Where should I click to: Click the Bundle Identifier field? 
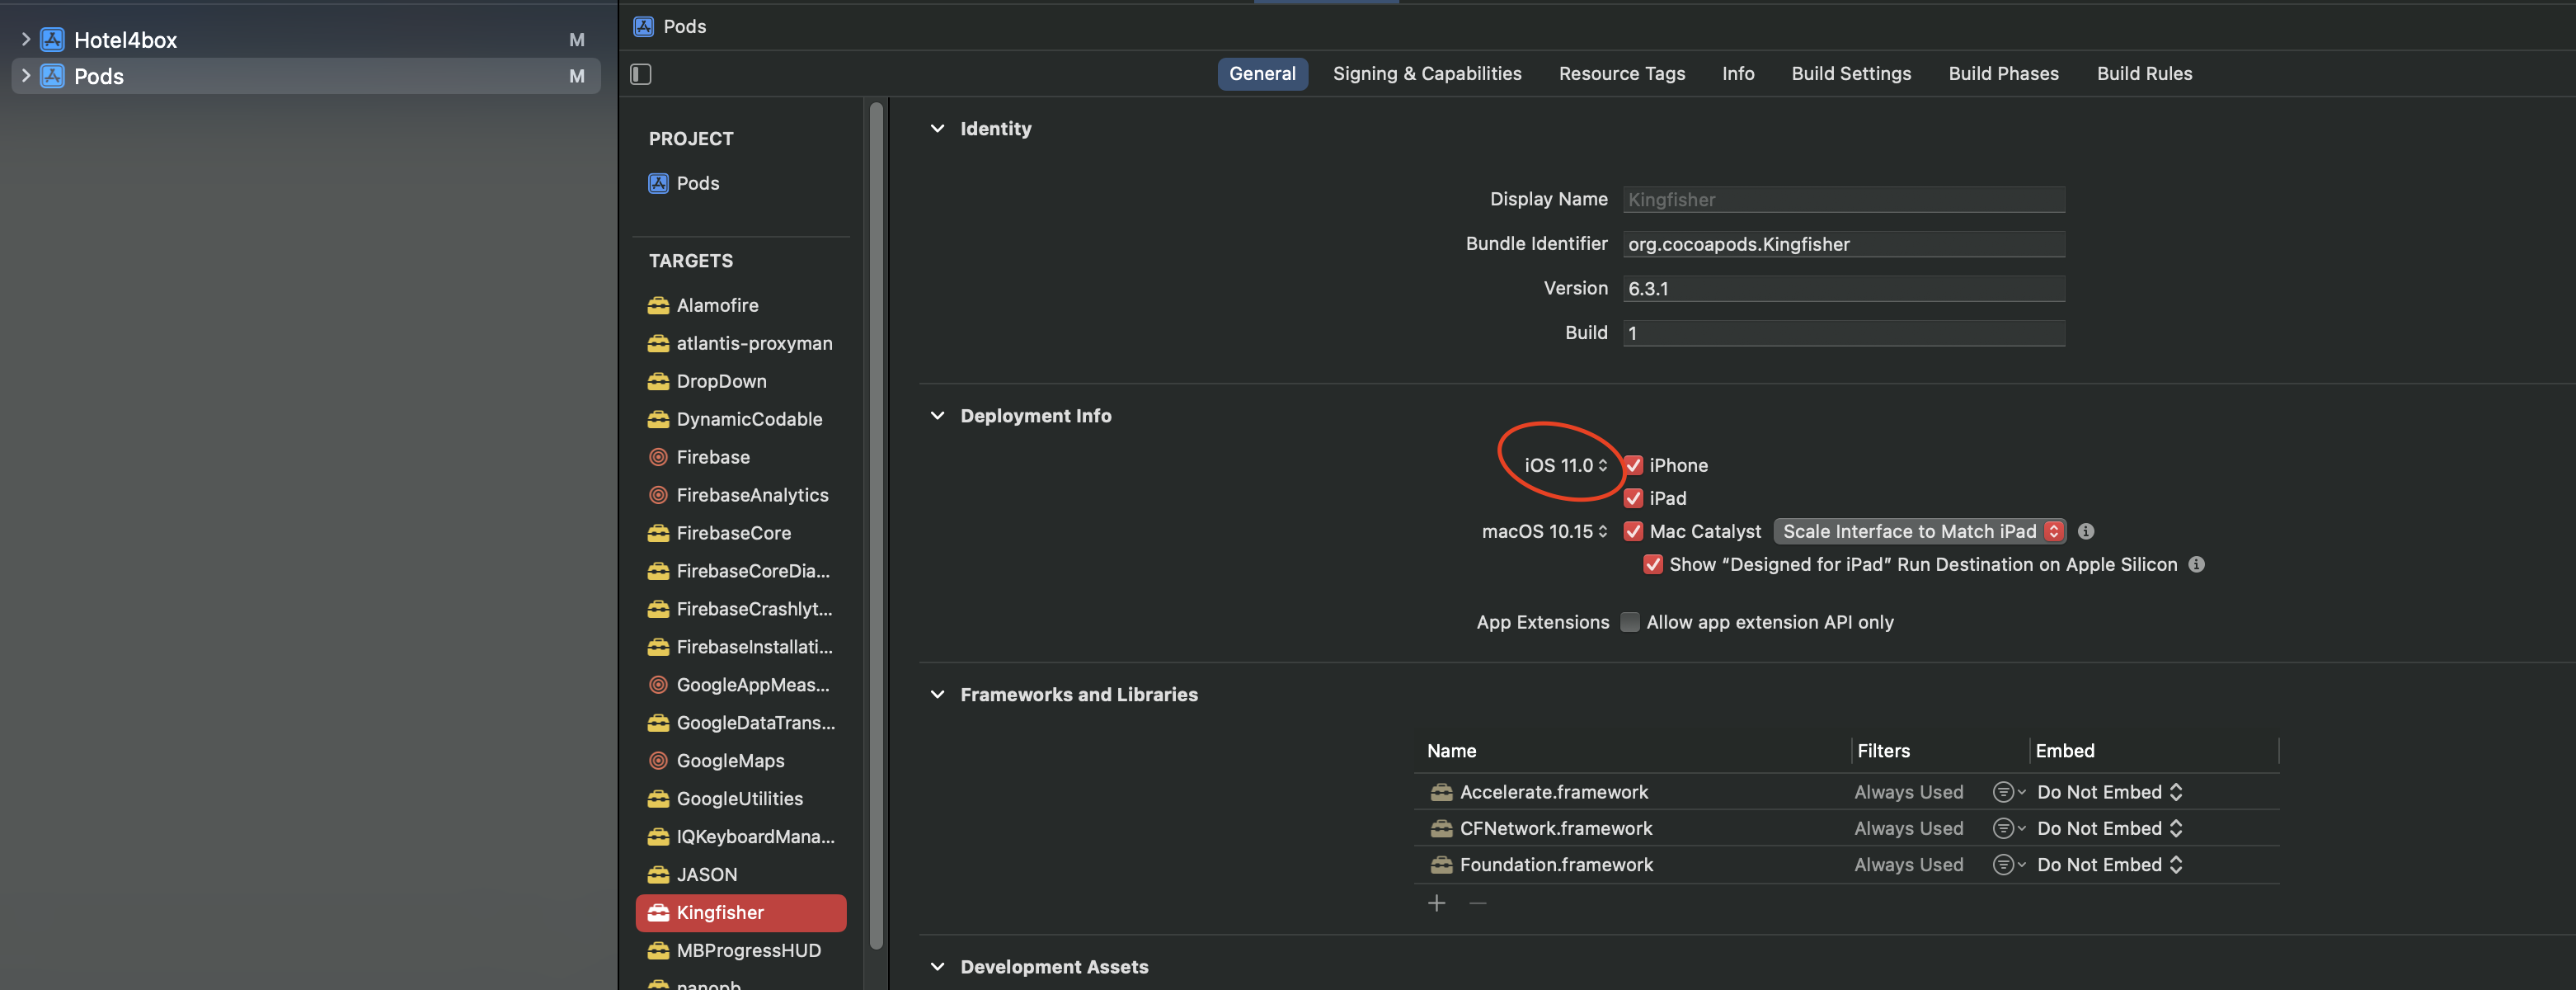1844,244
